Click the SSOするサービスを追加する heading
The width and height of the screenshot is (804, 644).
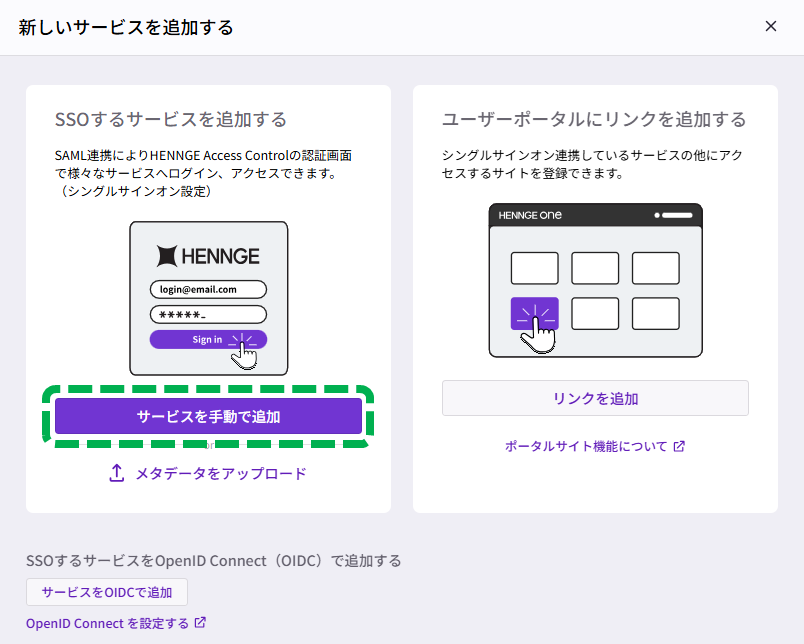[x=171, y=119]
